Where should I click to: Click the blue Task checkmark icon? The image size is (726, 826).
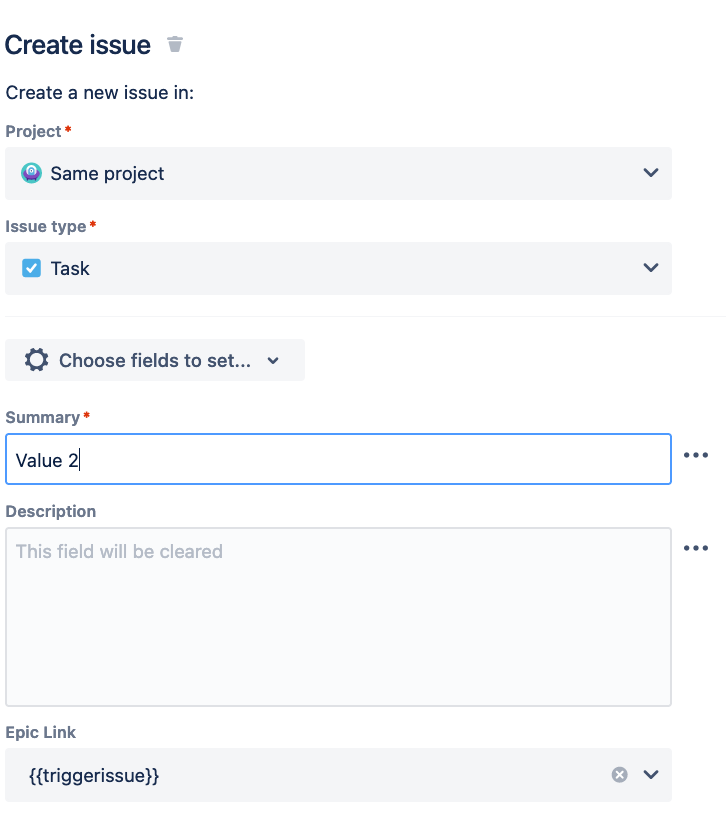point(32,268)
